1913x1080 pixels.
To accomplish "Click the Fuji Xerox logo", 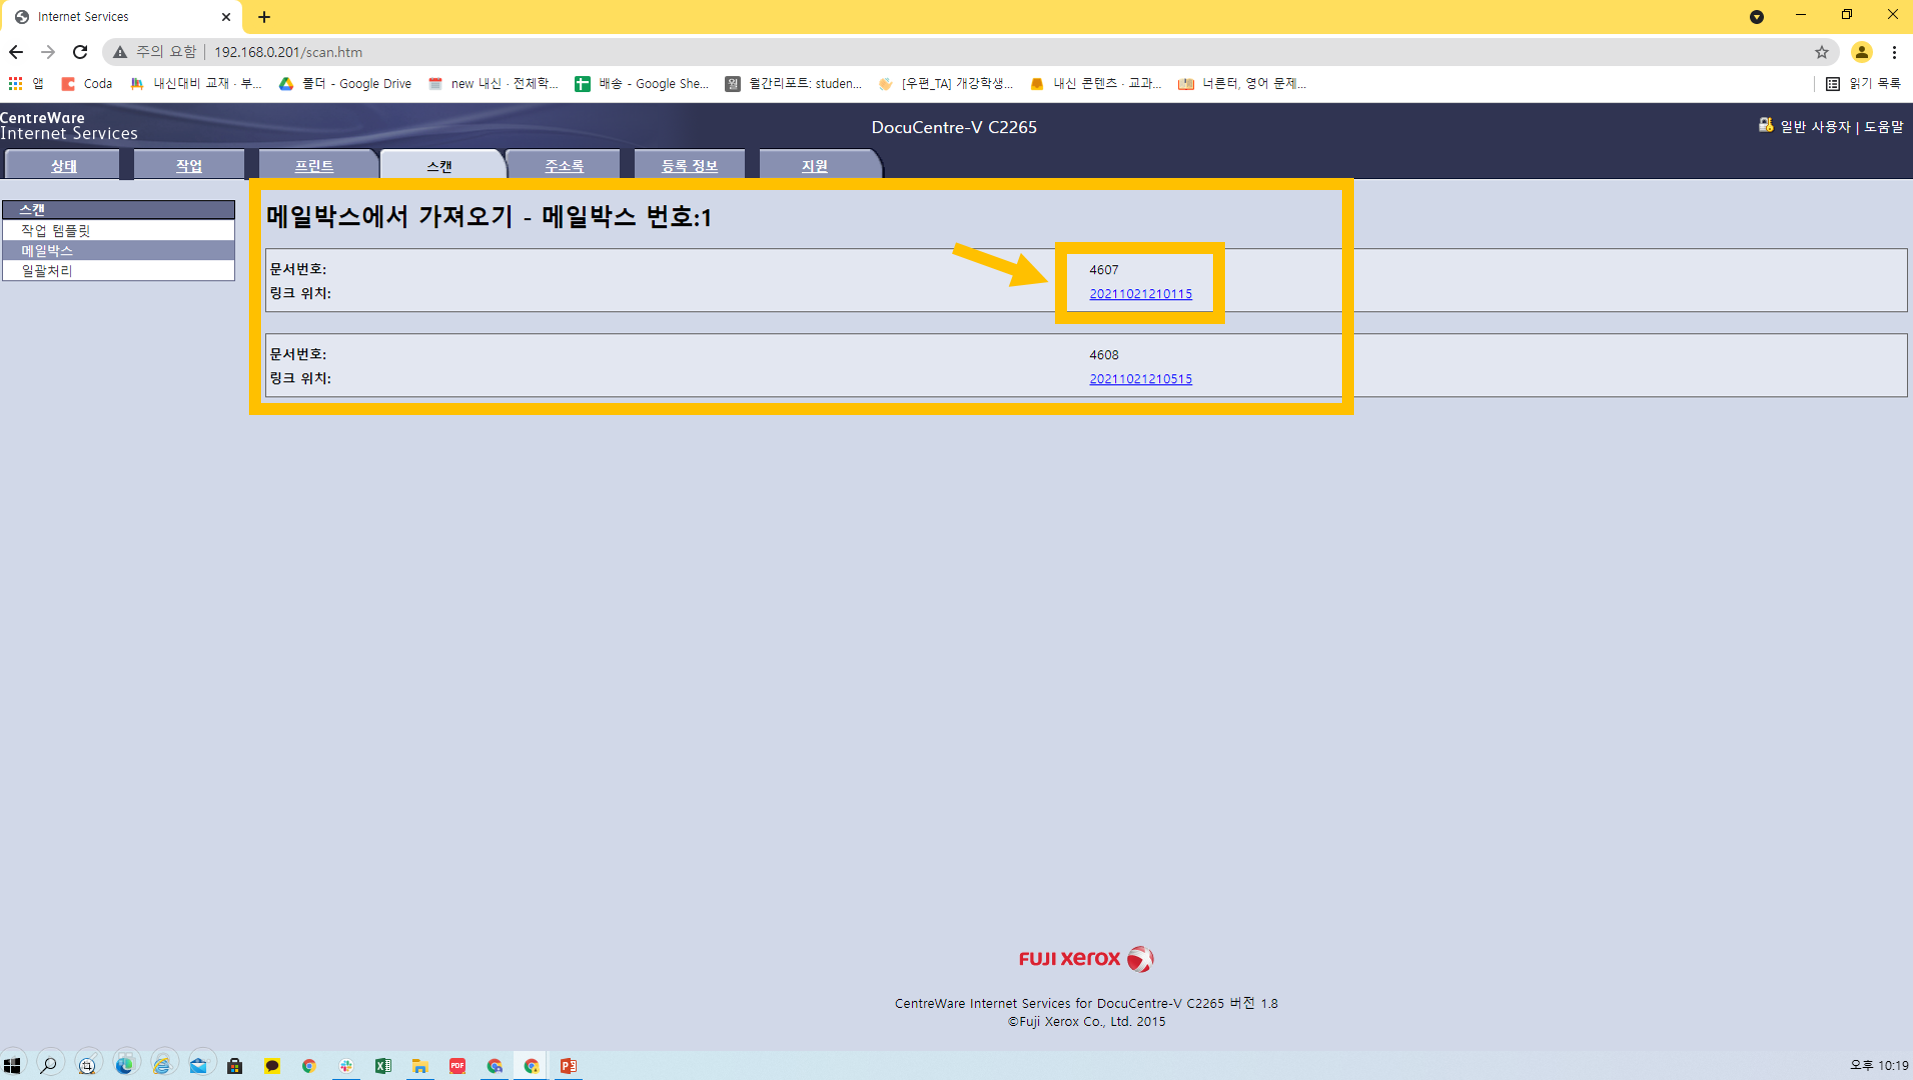I will click(1086, 959).
